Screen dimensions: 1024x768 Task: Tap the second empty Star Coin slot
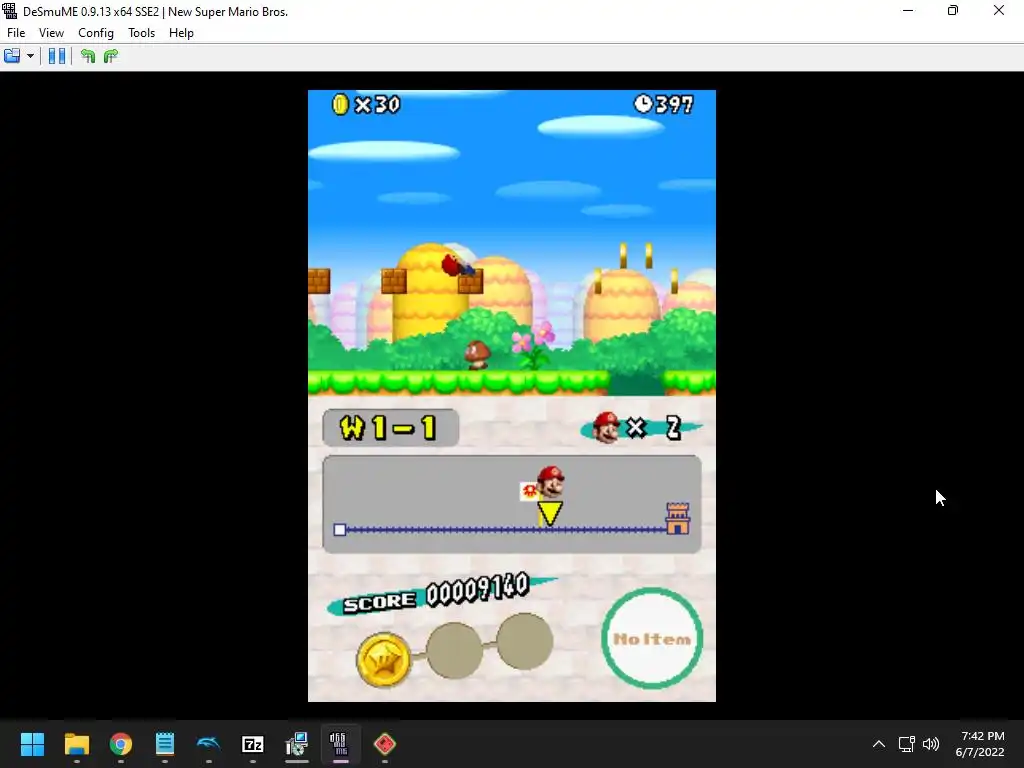[x=455, y=650]
